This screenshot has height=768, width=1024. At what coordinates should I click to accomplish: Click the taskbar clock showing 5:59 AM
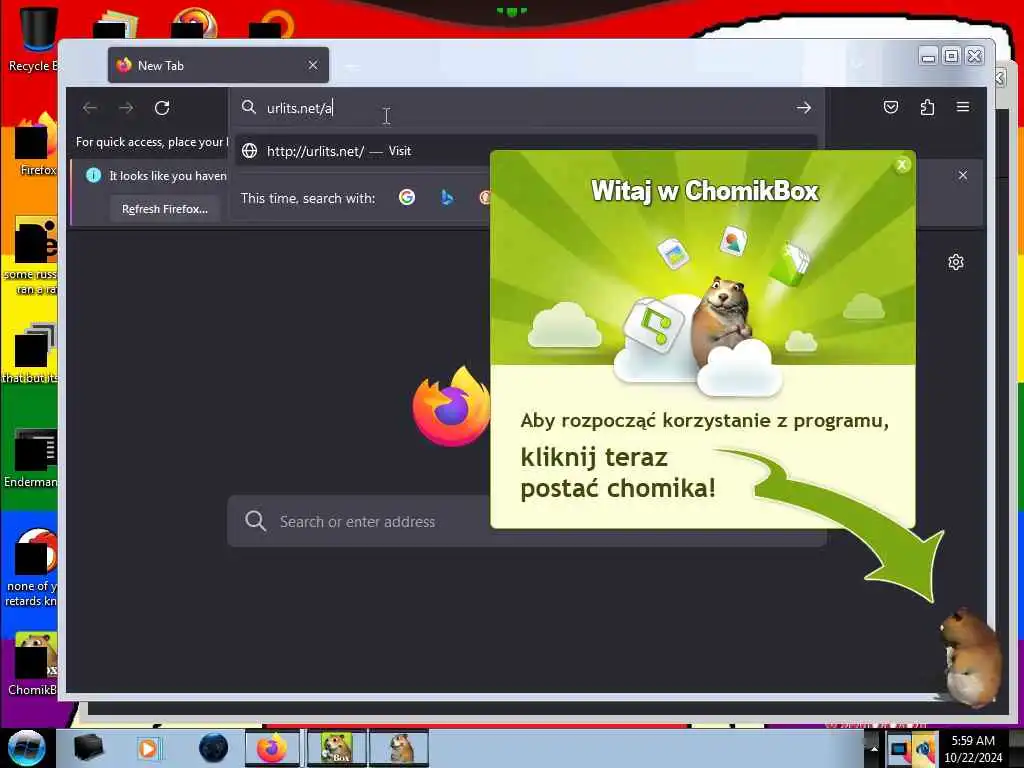(x=973, y=749)
